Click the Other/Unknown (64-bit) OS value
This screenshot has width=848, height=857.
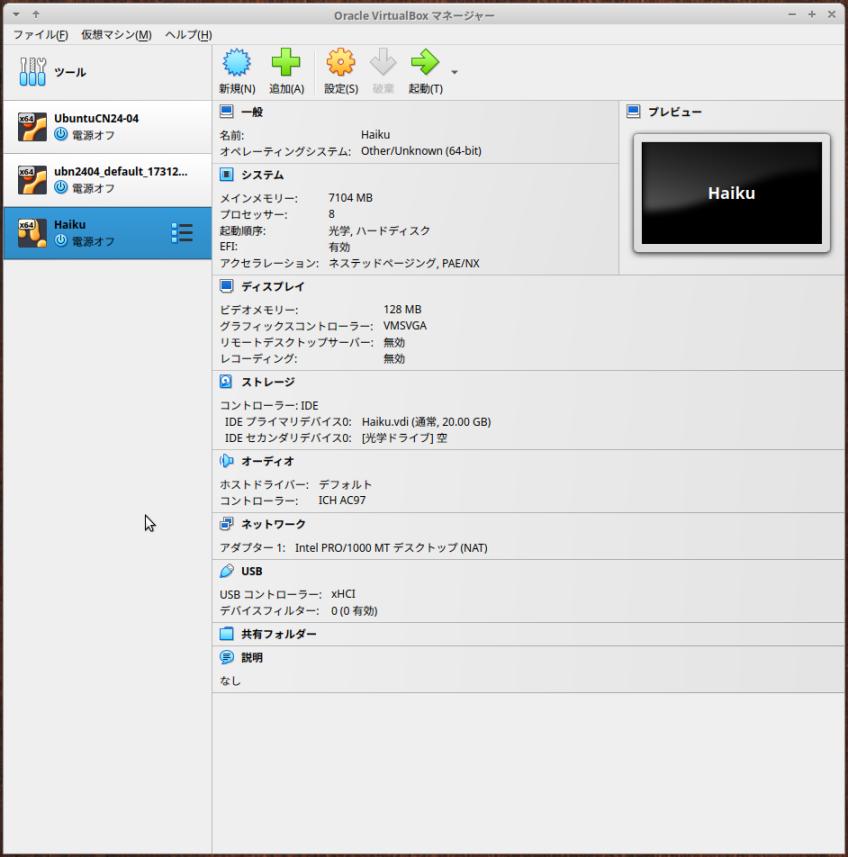coord(421,151)
